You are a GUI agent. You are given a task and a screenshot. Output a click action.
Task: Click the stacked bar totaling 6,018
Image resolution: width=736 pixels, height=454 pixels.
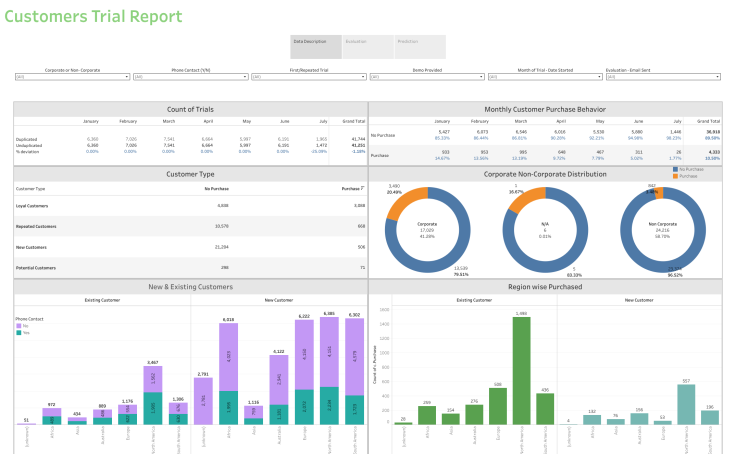[x=228, y=374]
